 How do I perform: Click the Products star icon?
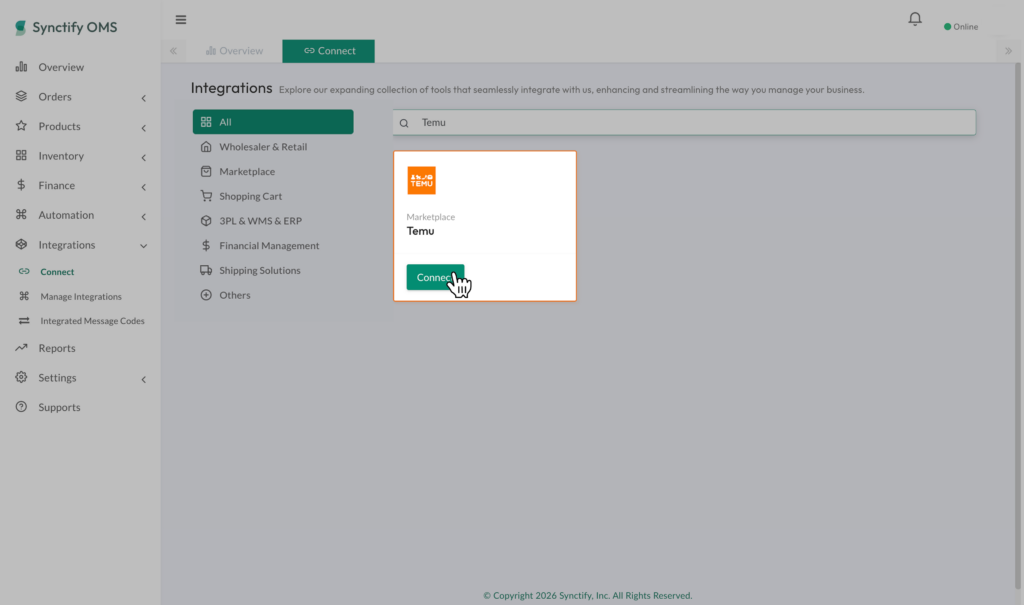click(22, 125)
